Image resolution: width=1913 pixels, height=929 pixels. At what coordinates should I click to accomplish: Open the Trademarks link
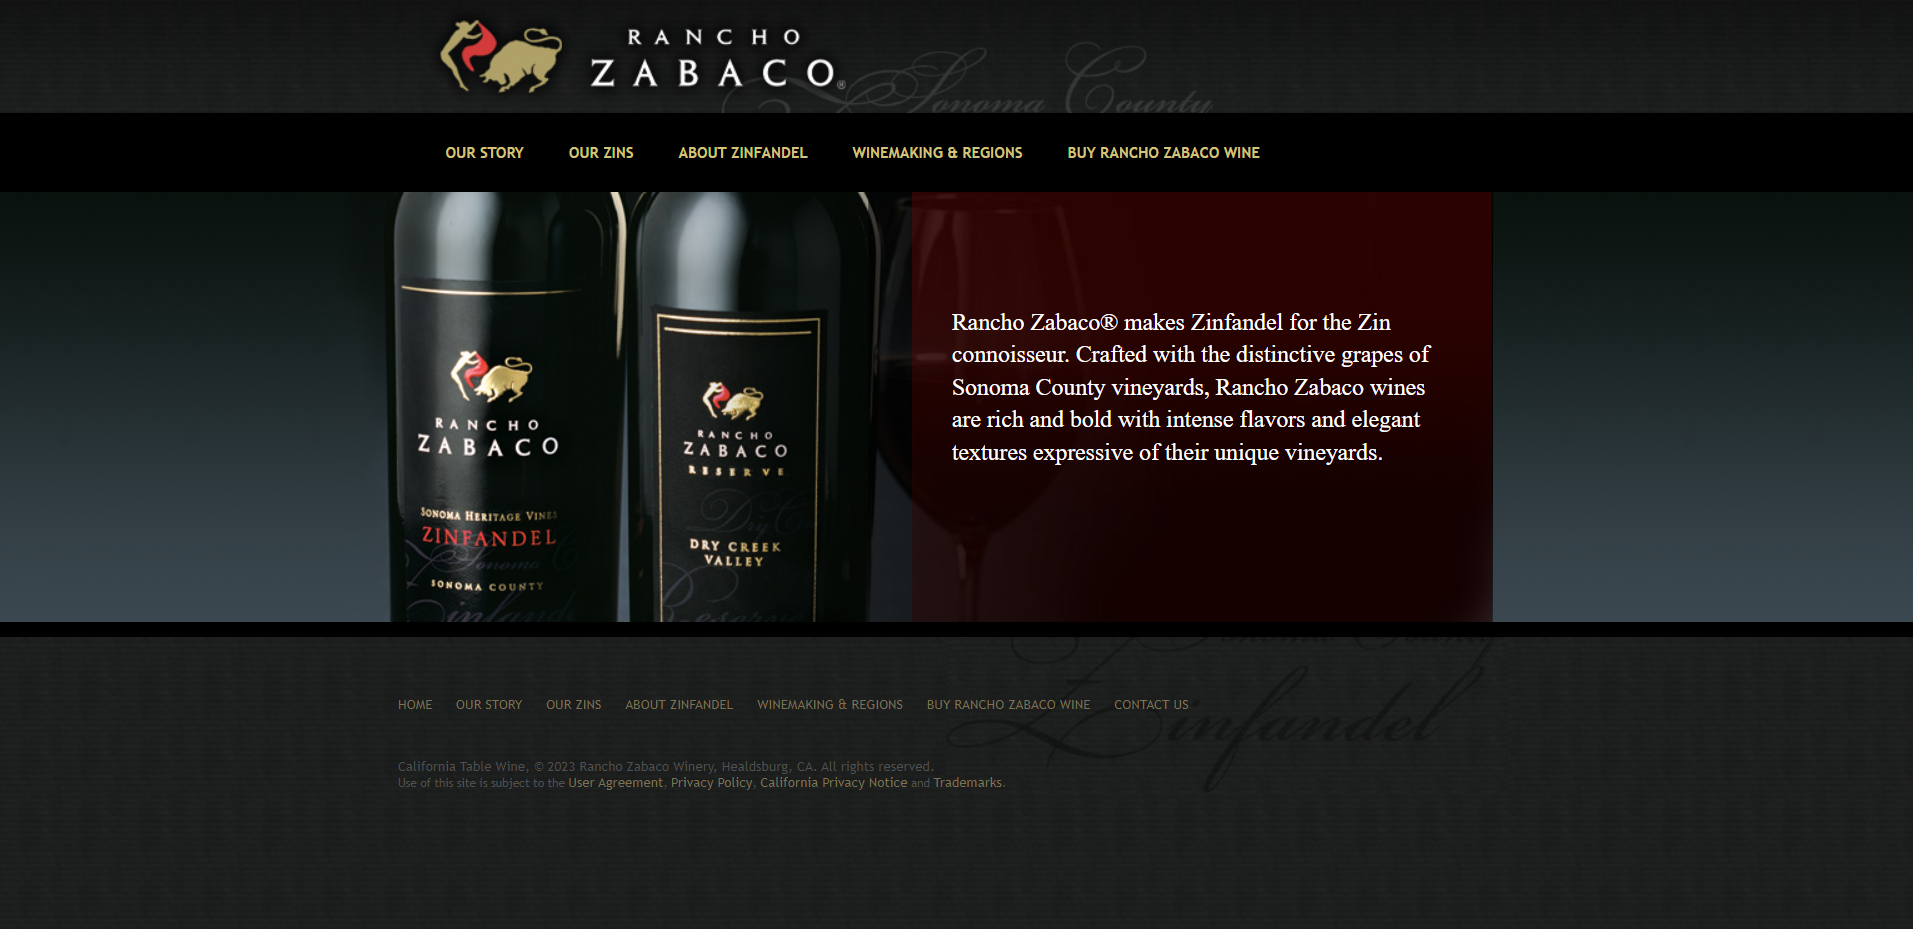click(x=967, y=783)
